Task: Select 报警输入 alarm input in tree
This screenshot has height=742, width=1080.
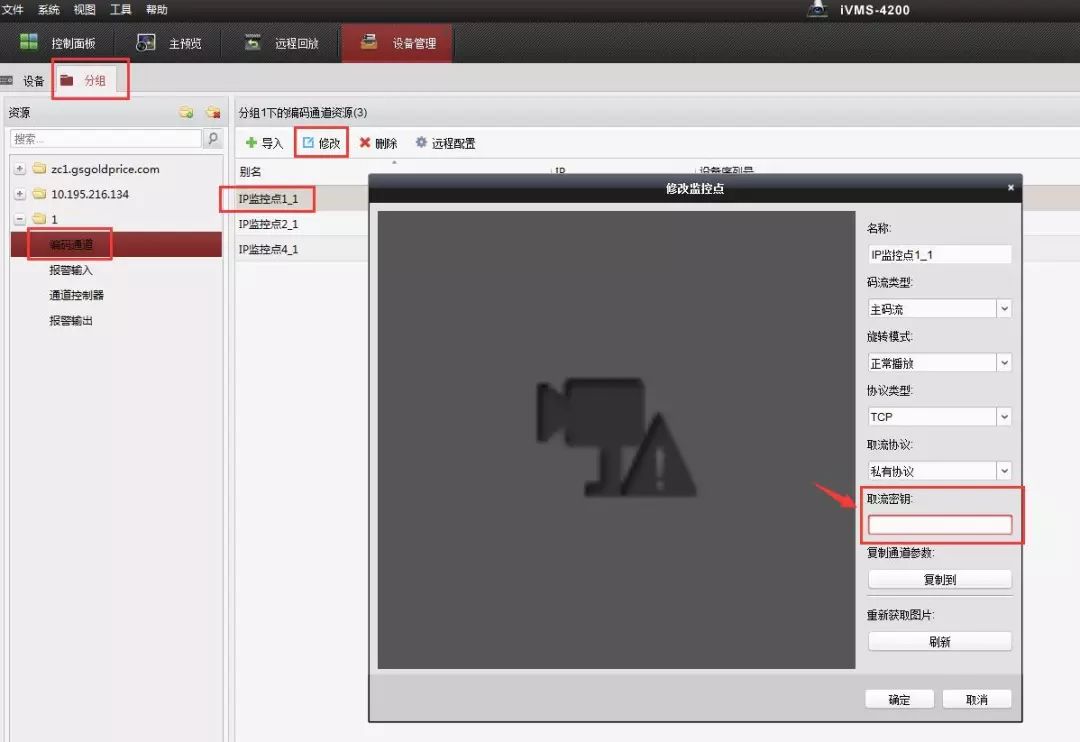Action: pos(71,270)
